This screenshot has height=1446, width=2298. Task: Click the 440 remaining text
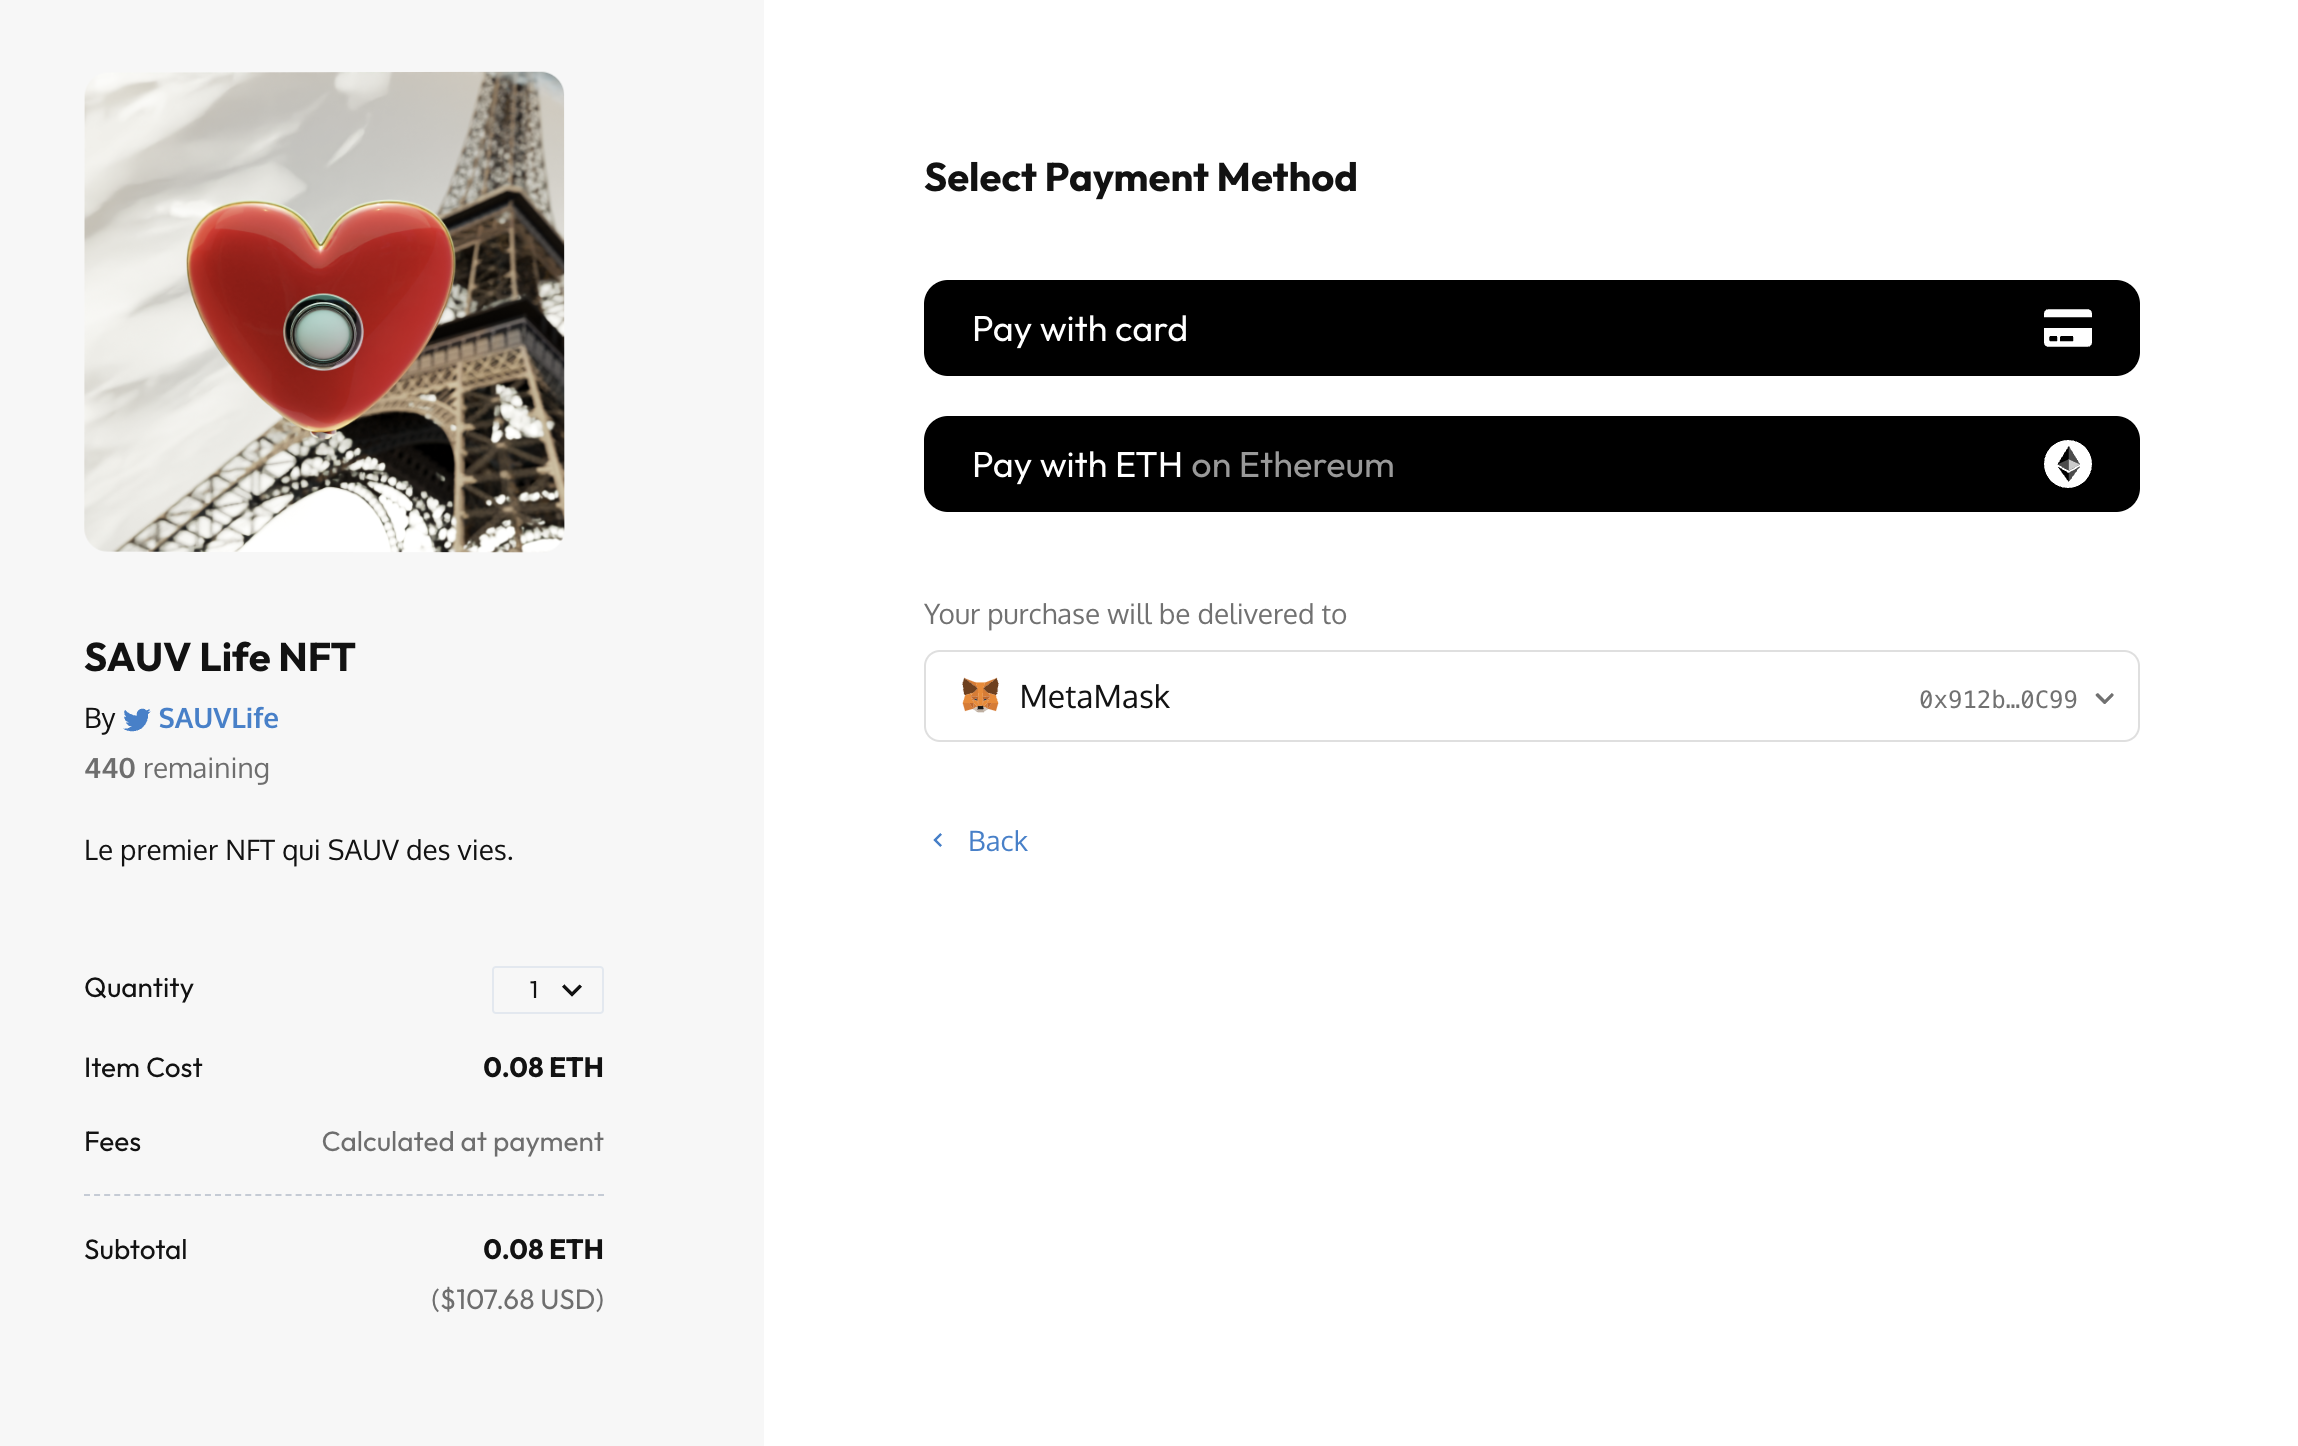177,768
